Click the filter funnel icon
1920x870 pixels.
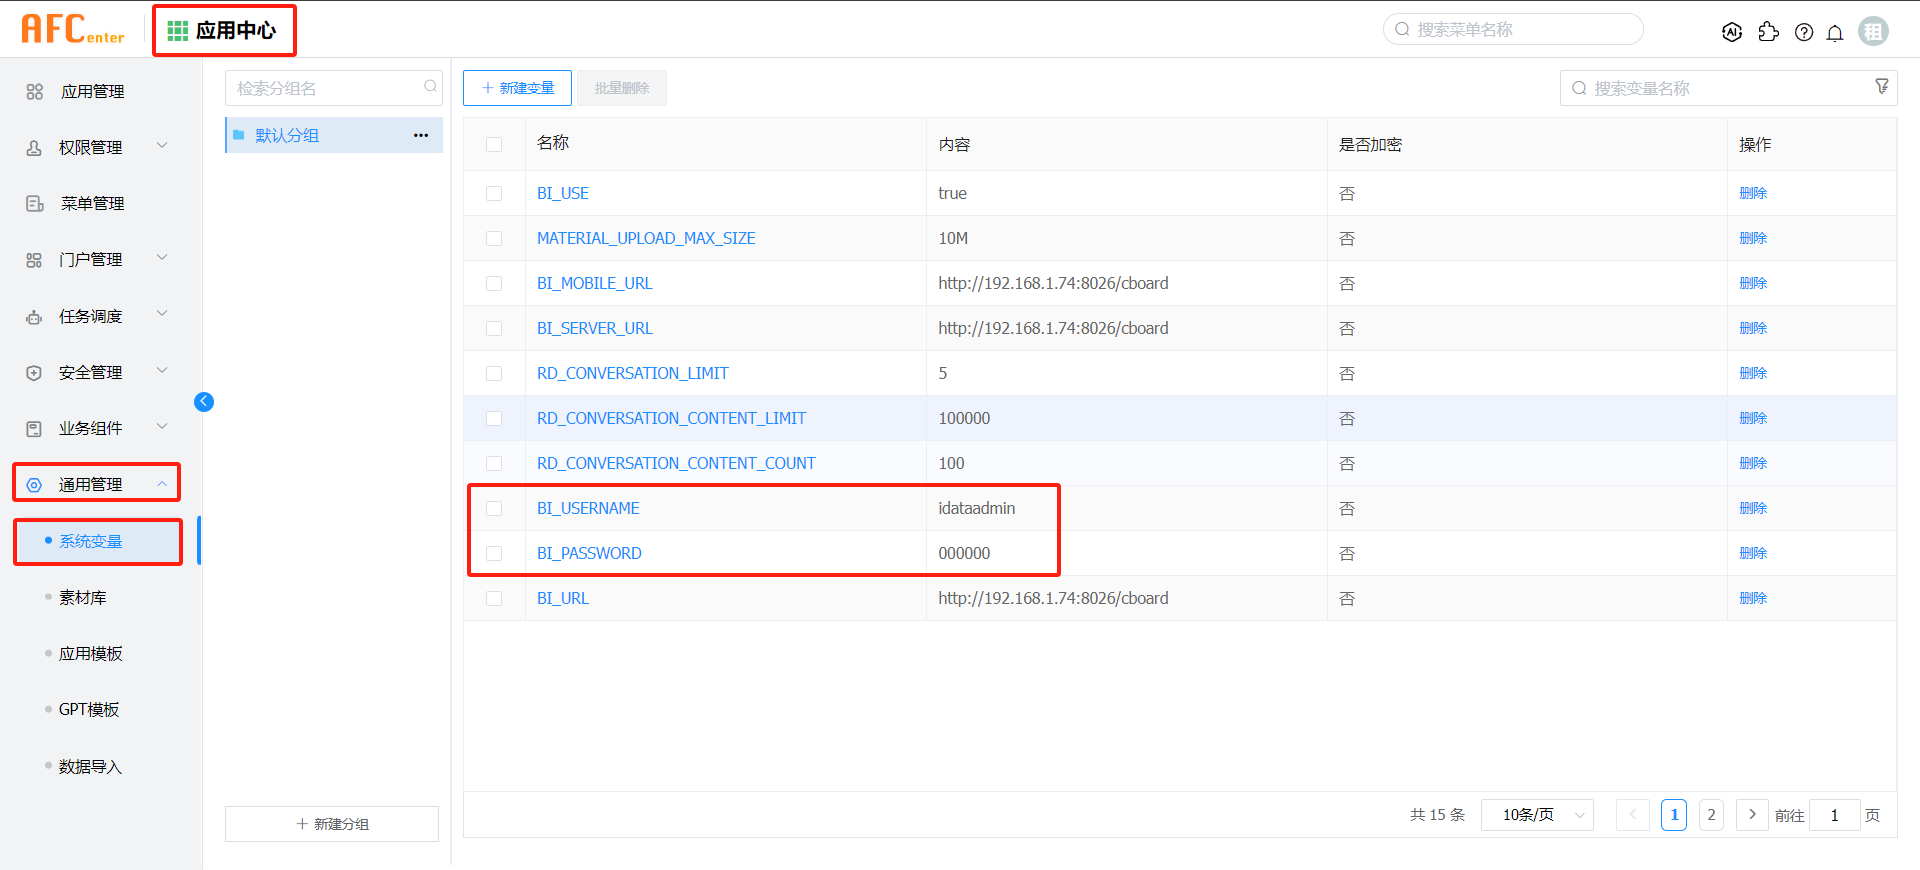(1881, 87)
